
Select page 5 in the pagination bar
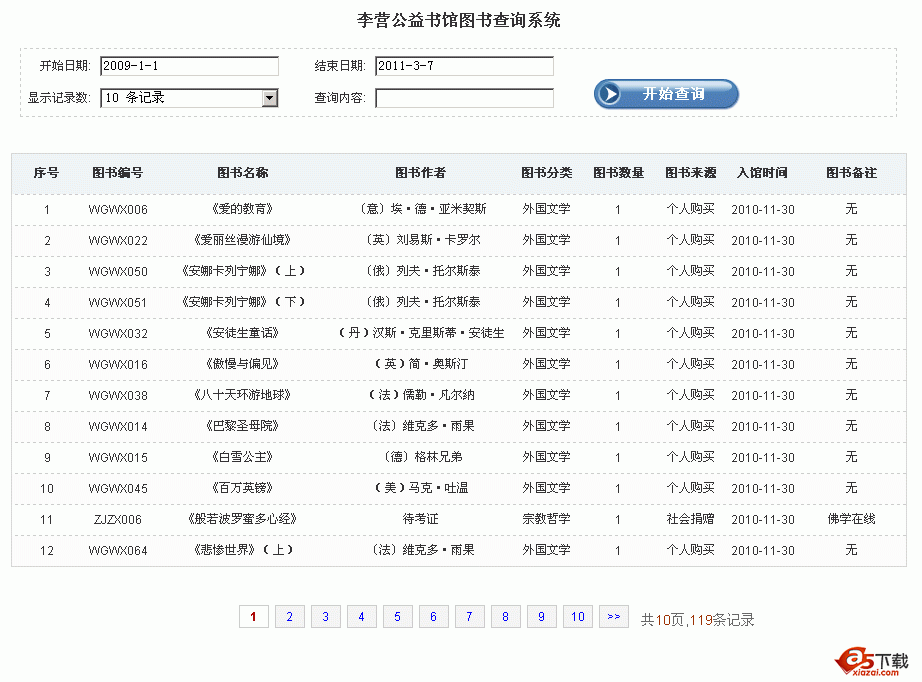point(397,616)
